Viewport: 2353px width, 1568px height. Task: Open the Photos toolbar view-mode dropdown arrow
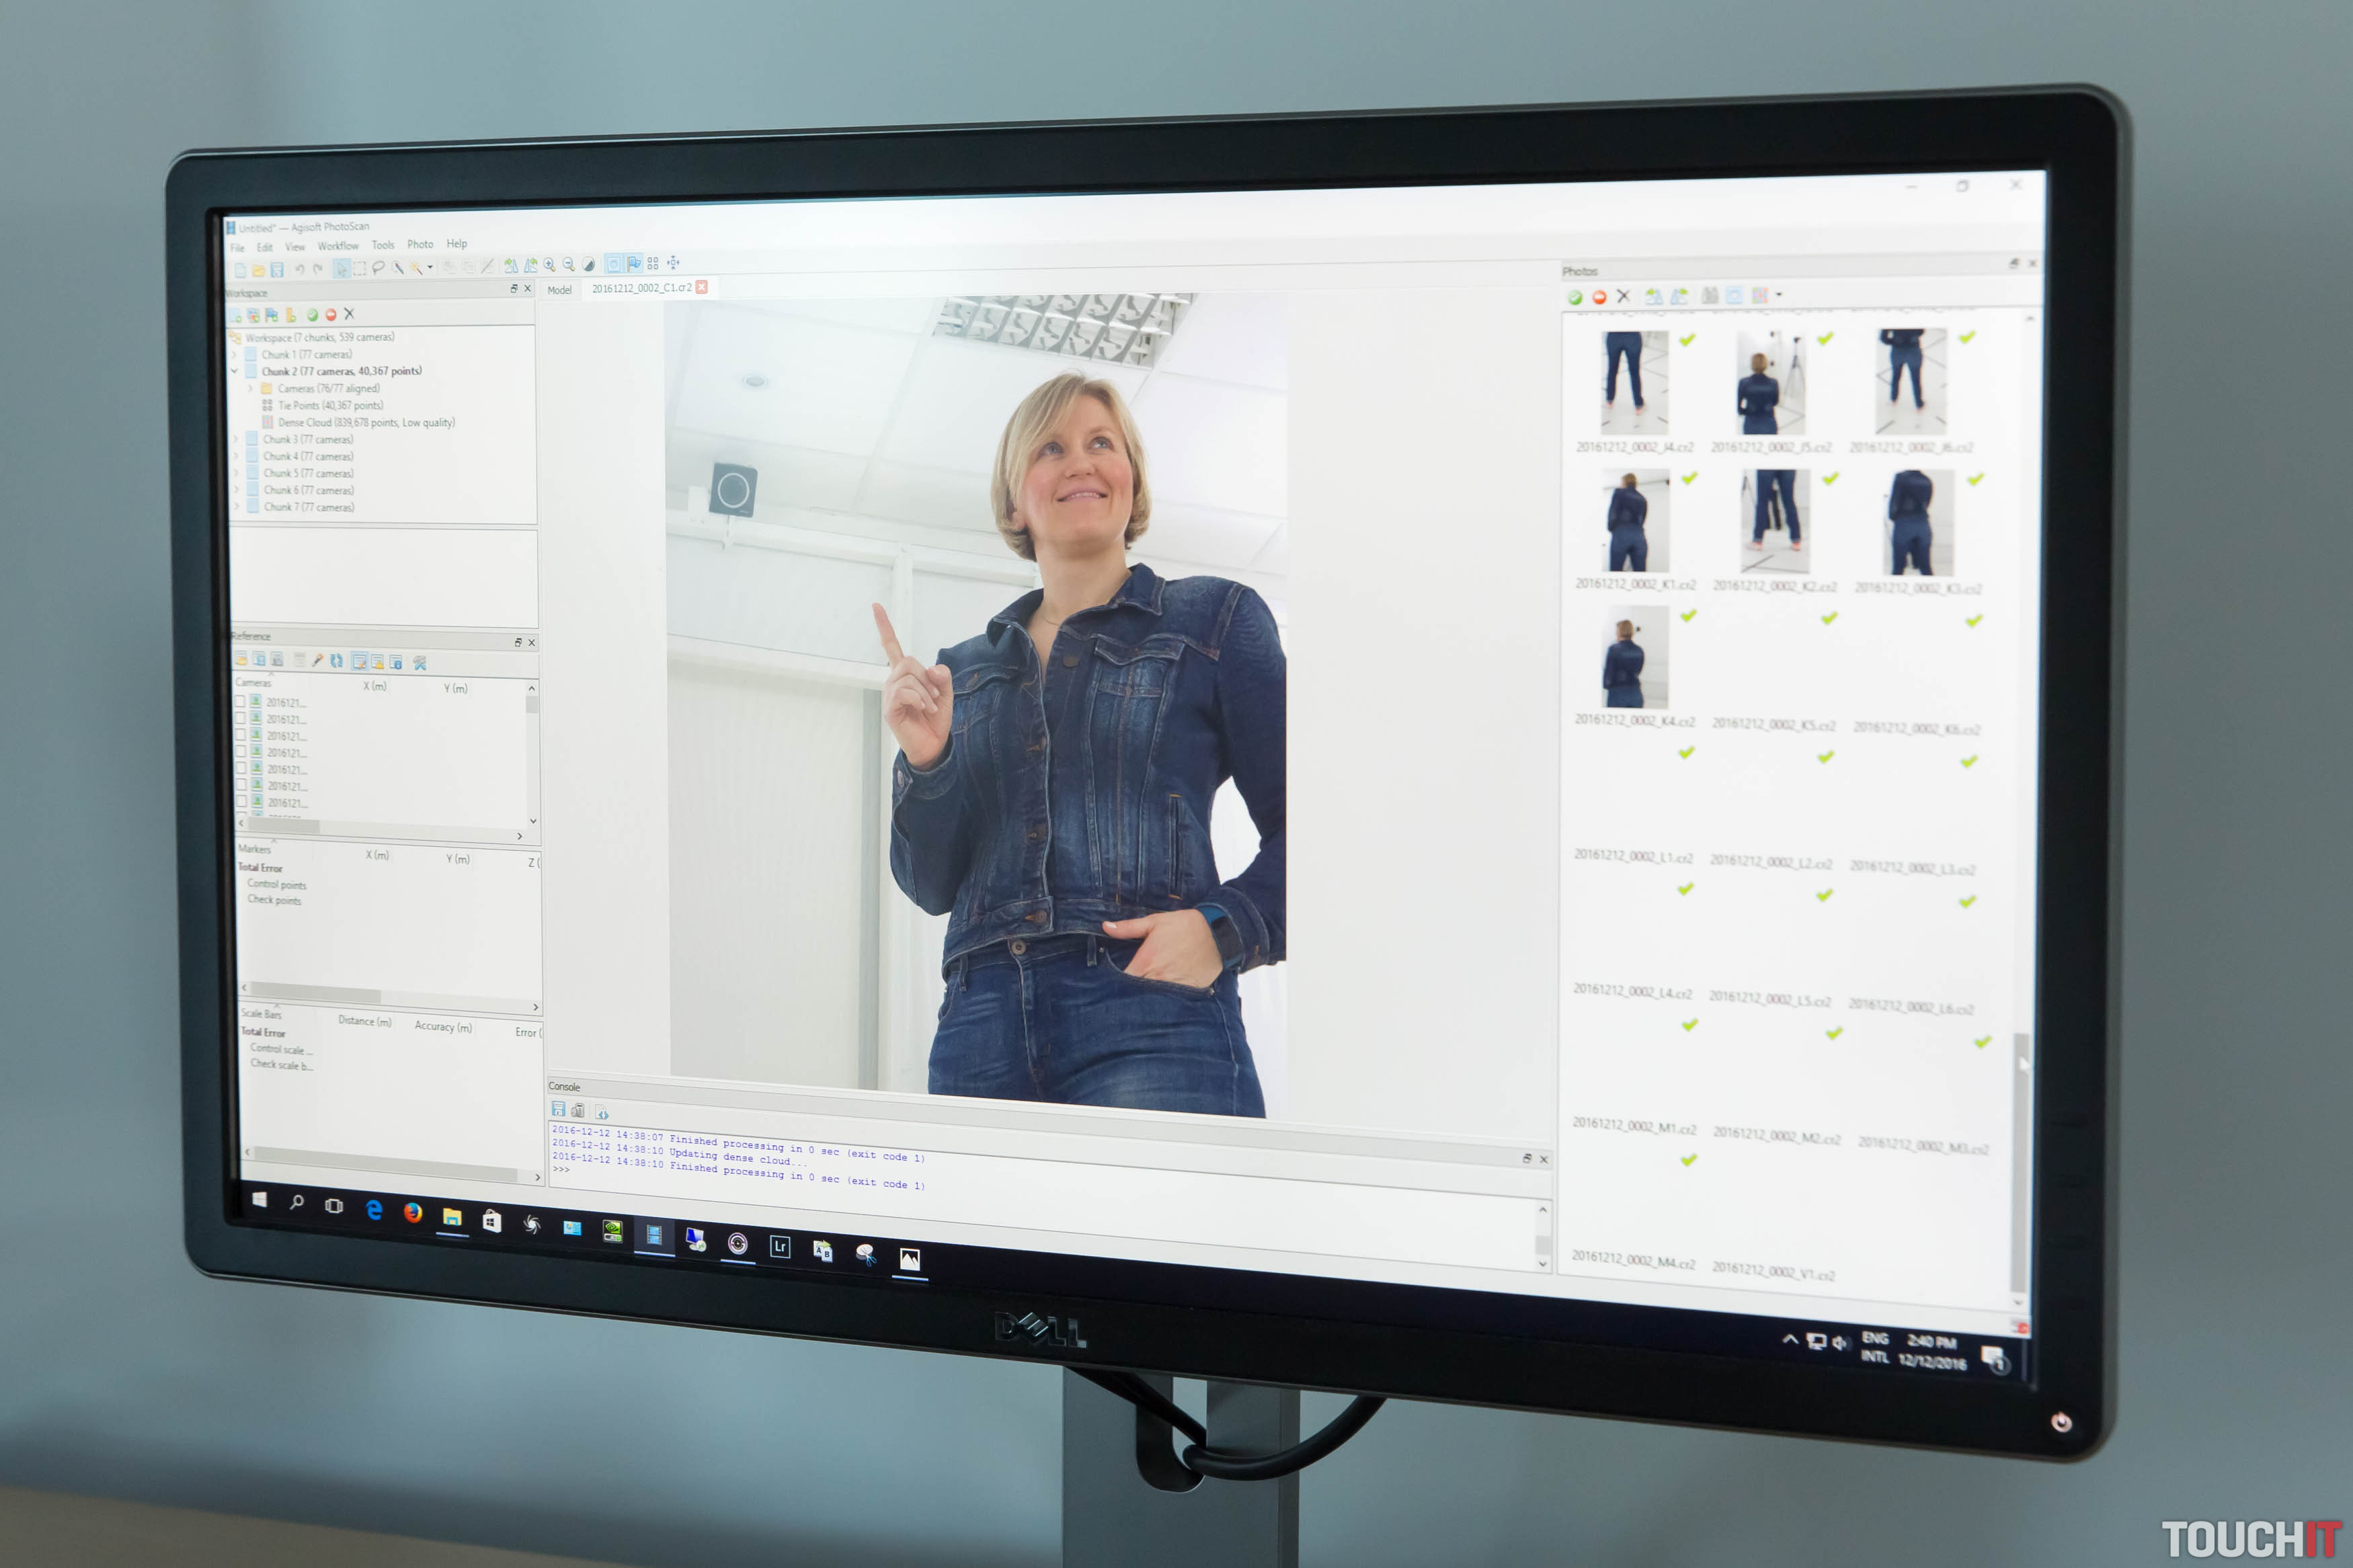1778,295
